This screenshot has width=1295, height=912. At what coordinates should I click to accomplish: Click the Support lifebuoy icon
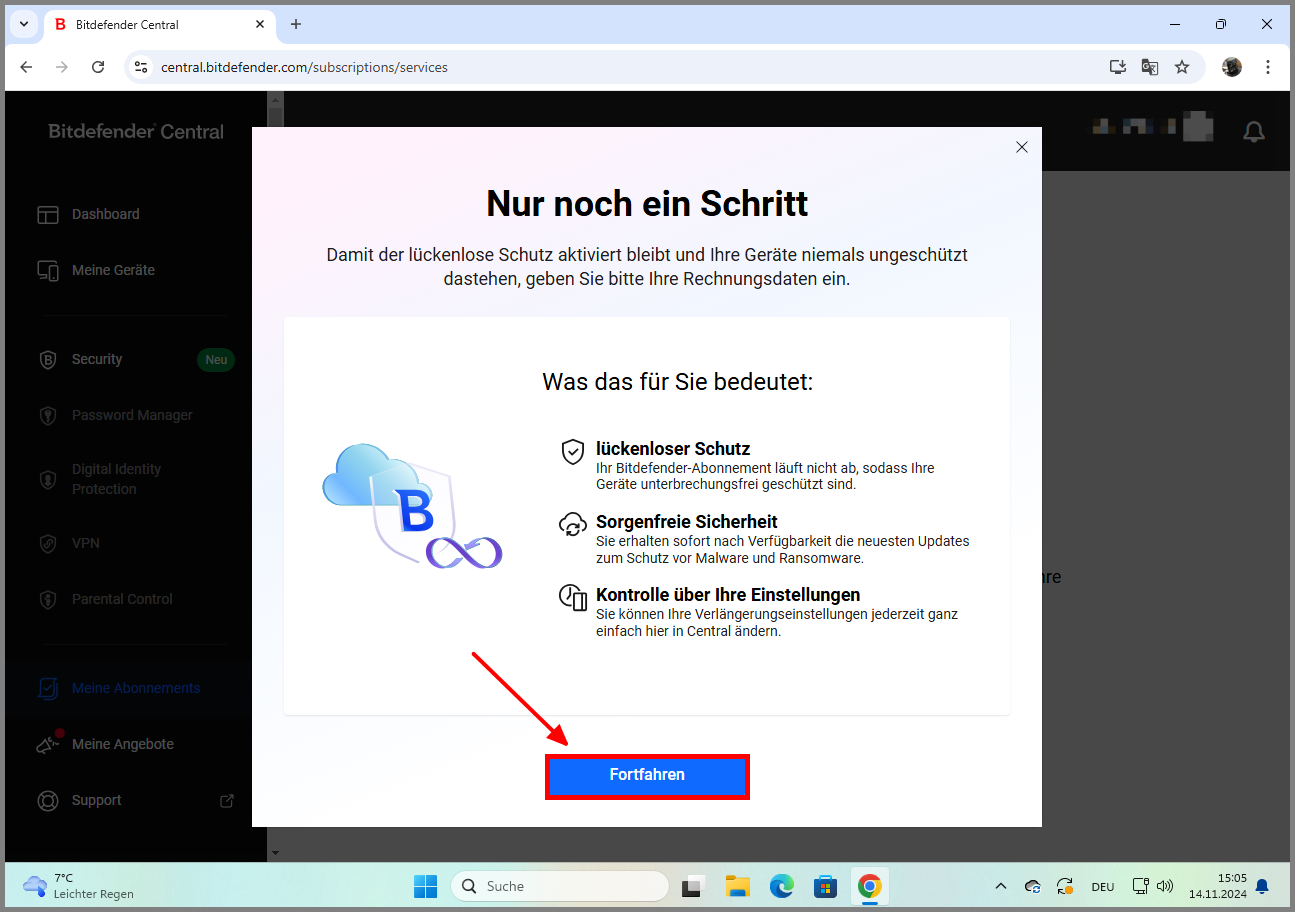(x=48, y=800)
